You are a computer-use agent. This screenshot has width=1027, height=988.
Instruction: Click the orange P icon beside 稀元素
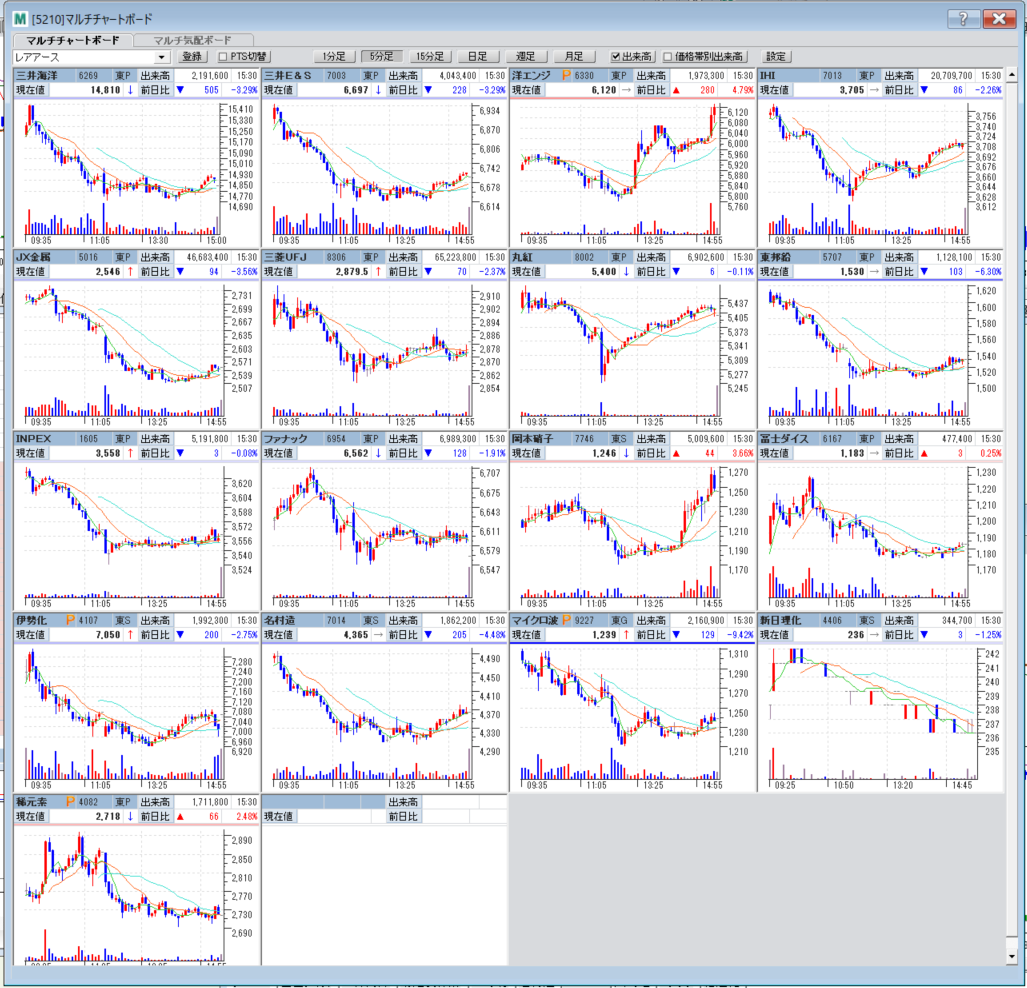click(x=68, y=801)
